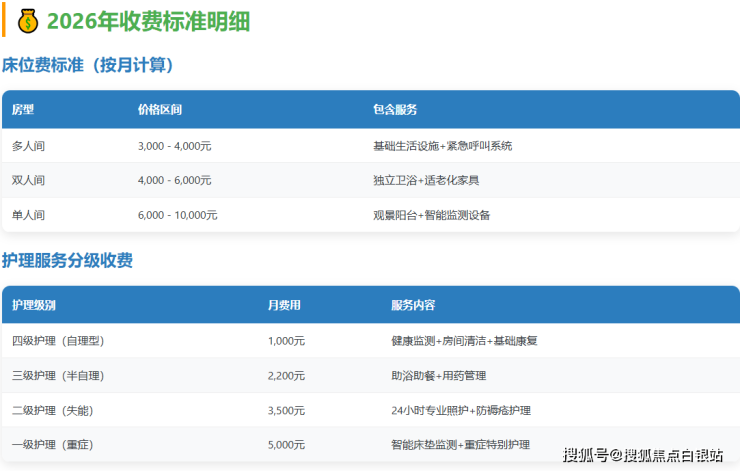Select the 单人间 room type cell
740x471 pixels.
(x=28, y=215)
